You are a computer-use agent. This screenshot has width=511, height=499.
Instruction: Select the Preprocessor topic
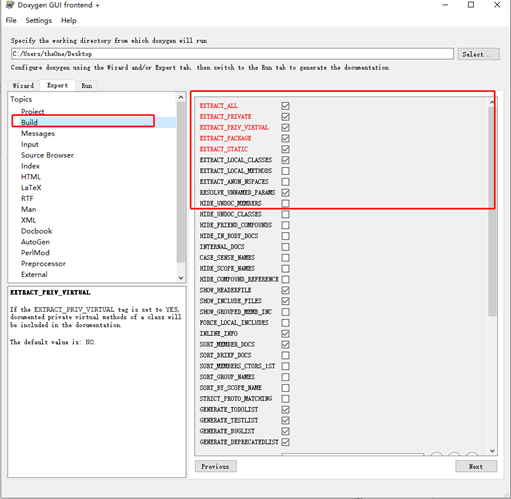(43, 264)
